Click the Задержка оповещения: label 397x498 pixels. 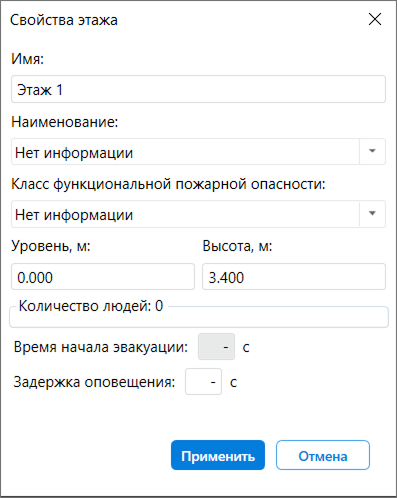tap(94, 382)
